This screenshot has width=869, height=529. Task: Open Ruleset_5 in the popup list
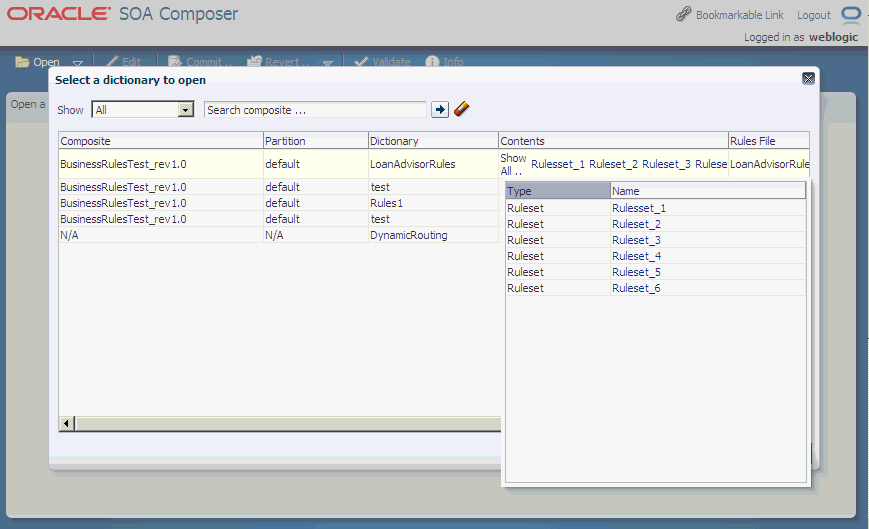[x=636, y=272]
